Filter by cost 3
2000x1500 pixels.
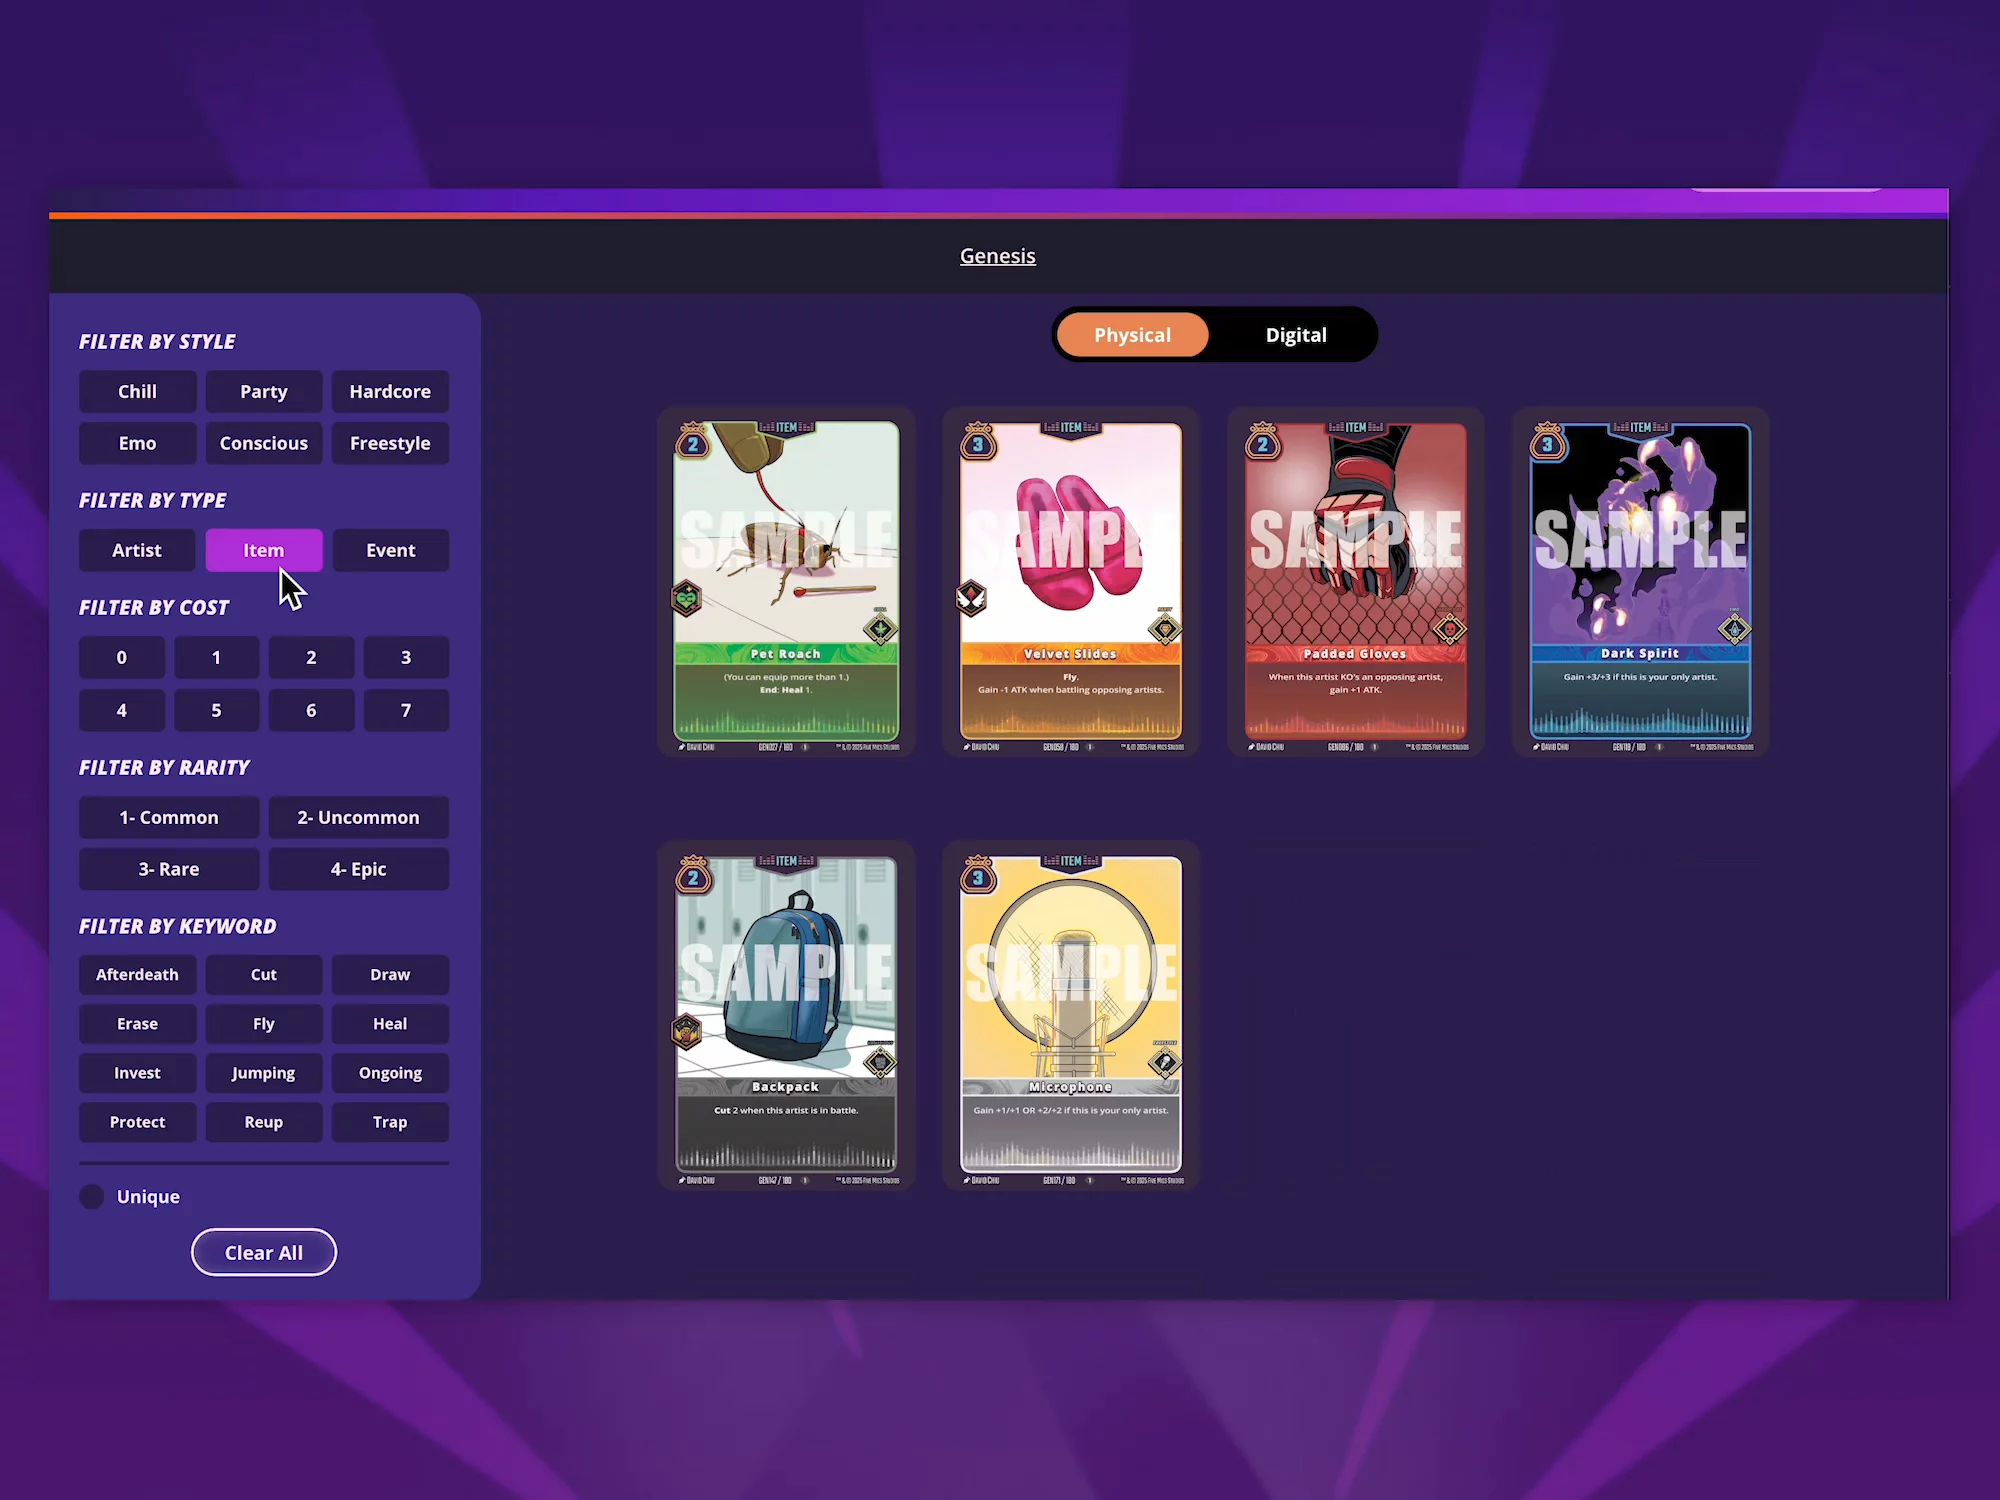click(406, 657)
